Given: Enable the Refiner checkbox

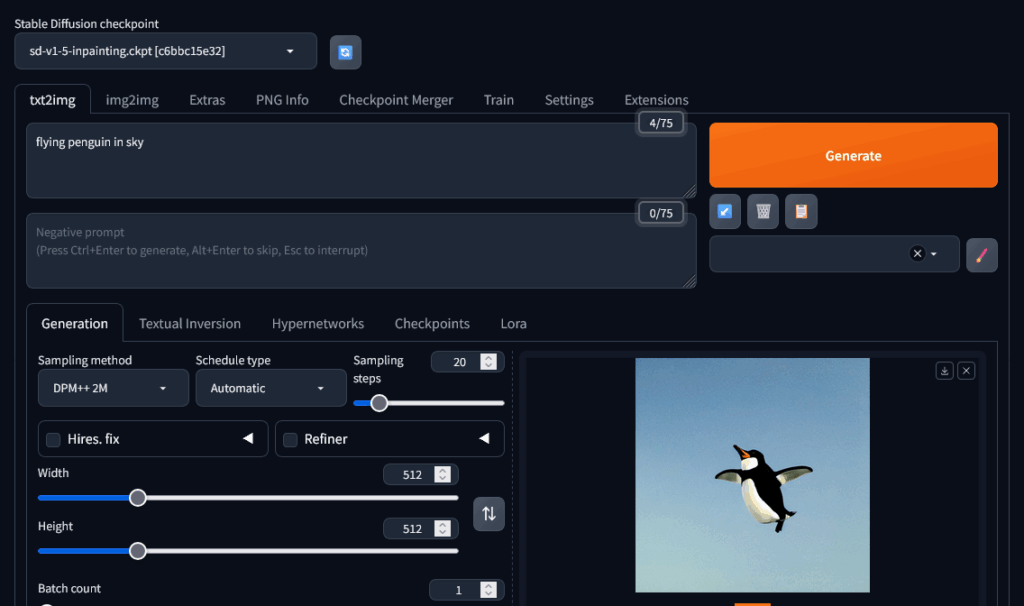Looking at the screenshot, I should coord(291,439).
